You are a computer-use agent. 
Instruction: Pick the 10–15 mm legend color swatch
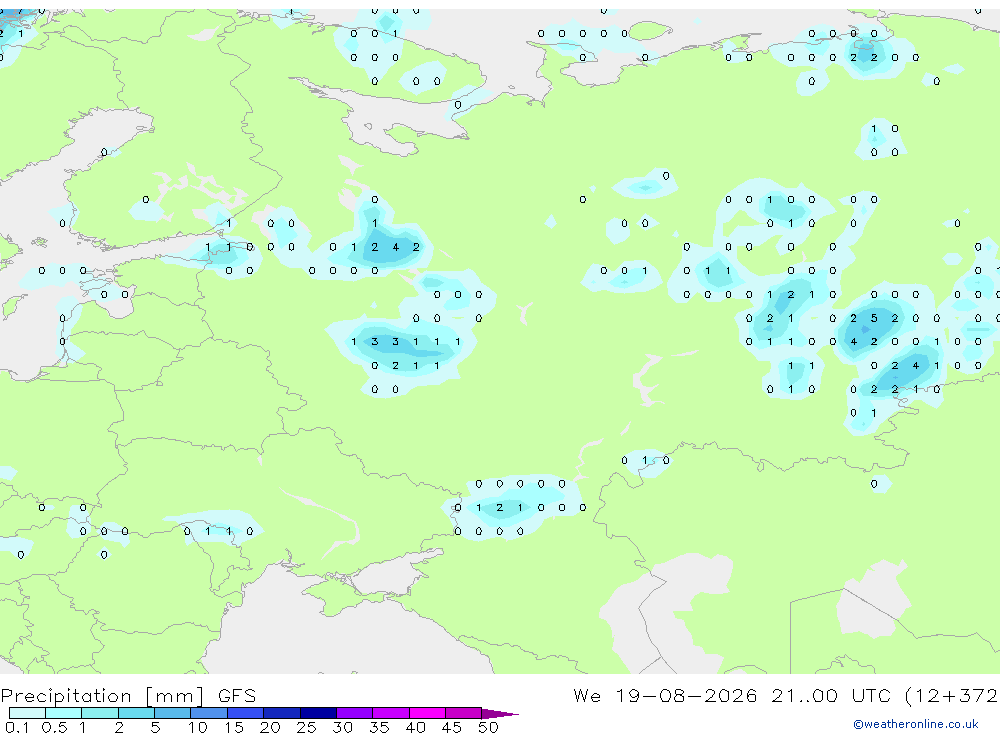209,713
